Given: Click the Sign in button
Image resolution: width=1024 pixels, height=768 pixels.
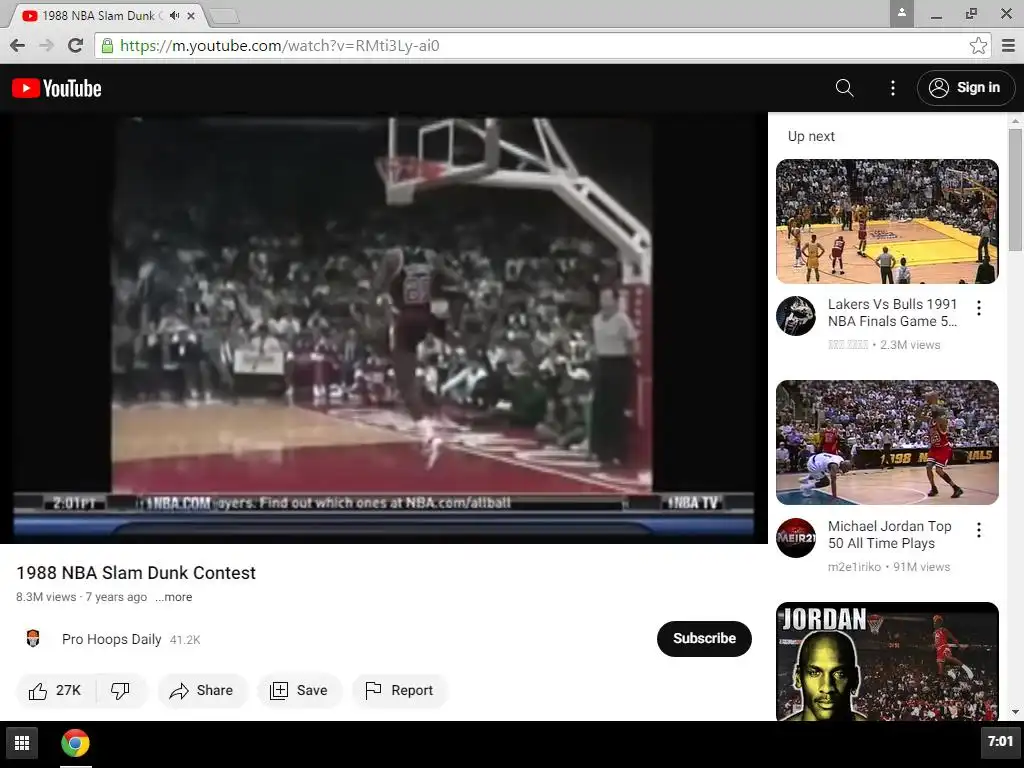Looking at the screenshot, I should (965, 88).
